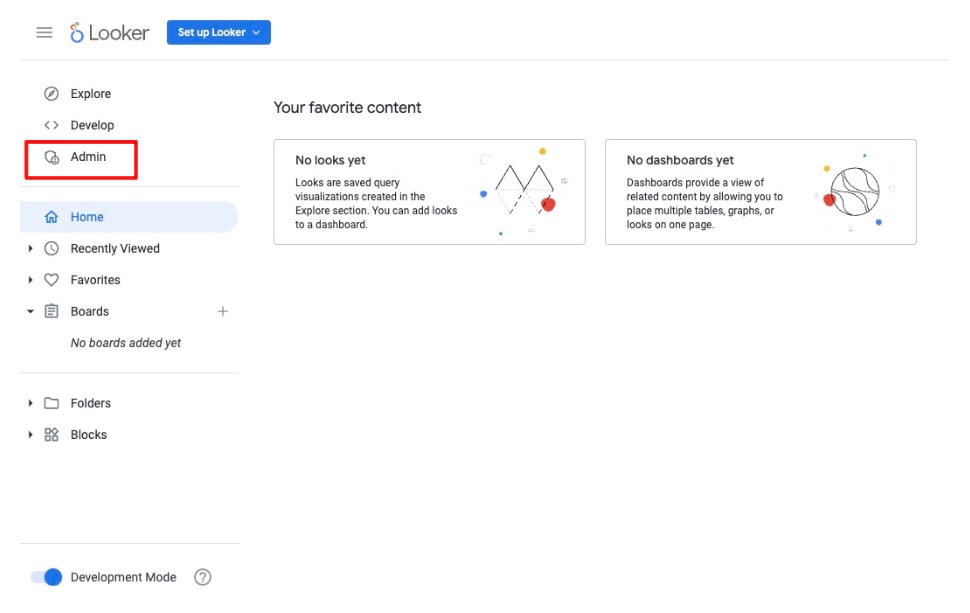This screenshot has height=613, width=970.
Task: Click the Home house icon
Action: 51,216
